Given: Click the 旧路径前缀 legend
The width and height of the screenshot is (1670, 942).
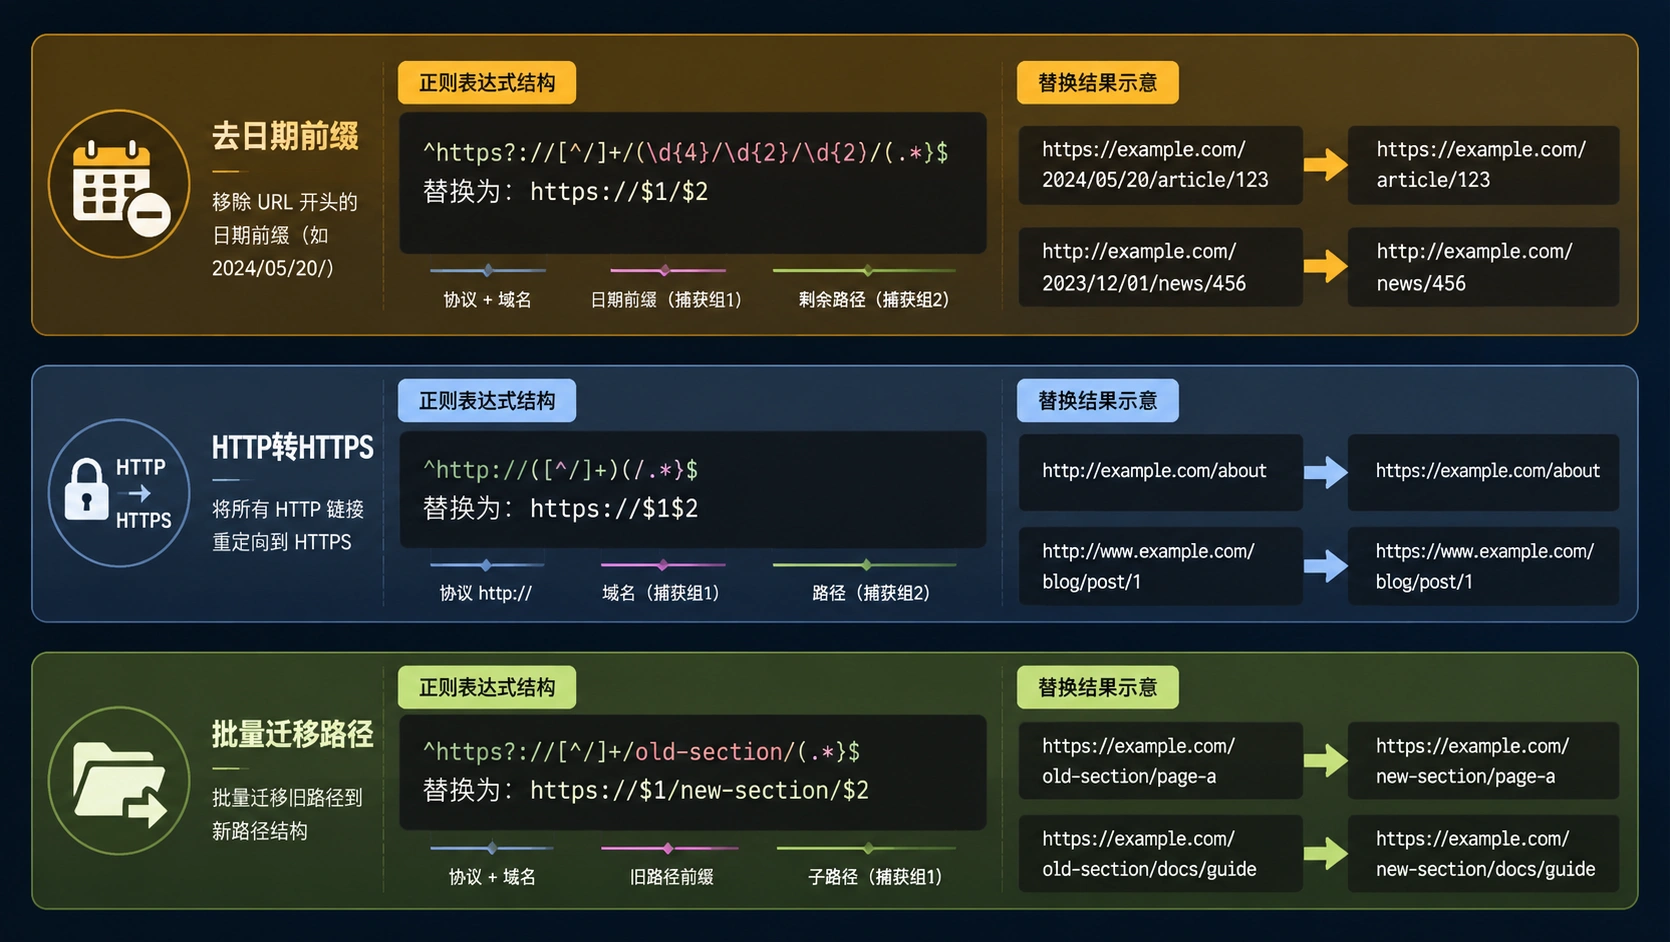Looking at the screenshot, I should tap(671, 877).
